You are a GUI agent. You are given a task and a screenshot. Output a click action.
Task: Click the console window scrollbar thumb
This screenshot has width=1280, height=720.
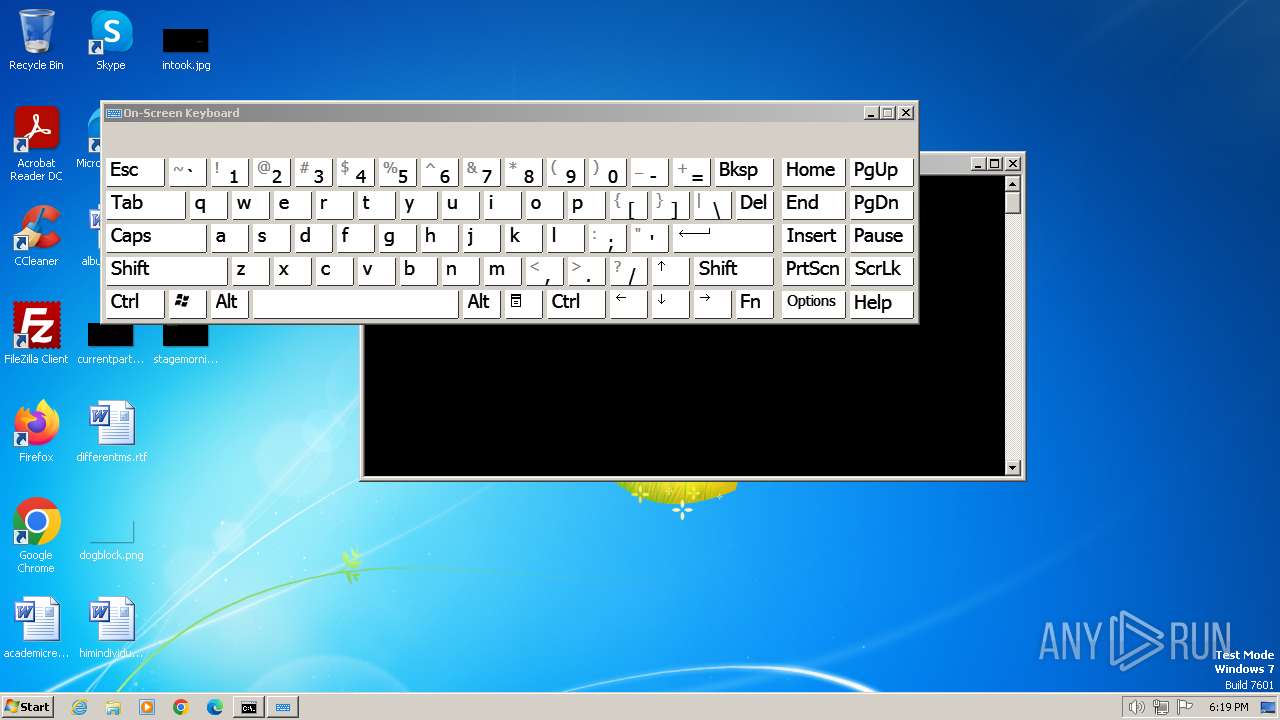point(1012,203)
